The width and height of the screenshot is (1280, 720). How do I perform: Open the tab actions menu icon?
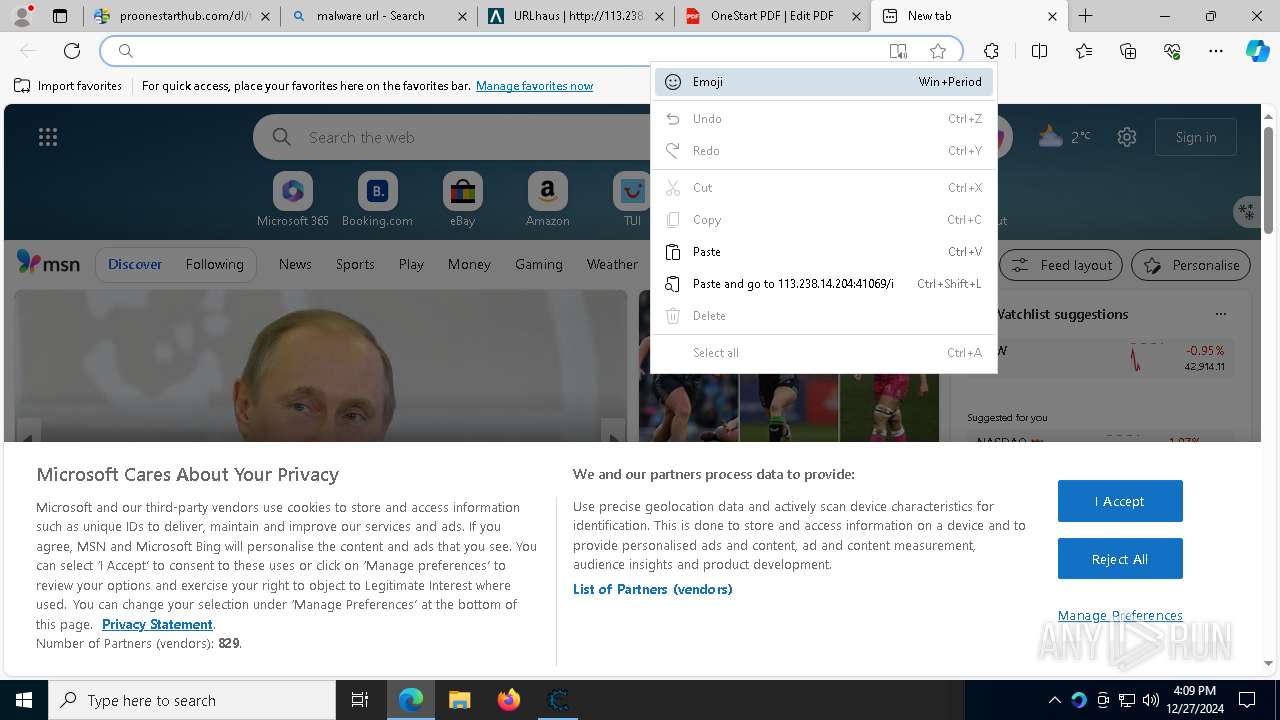coord(60,16)
